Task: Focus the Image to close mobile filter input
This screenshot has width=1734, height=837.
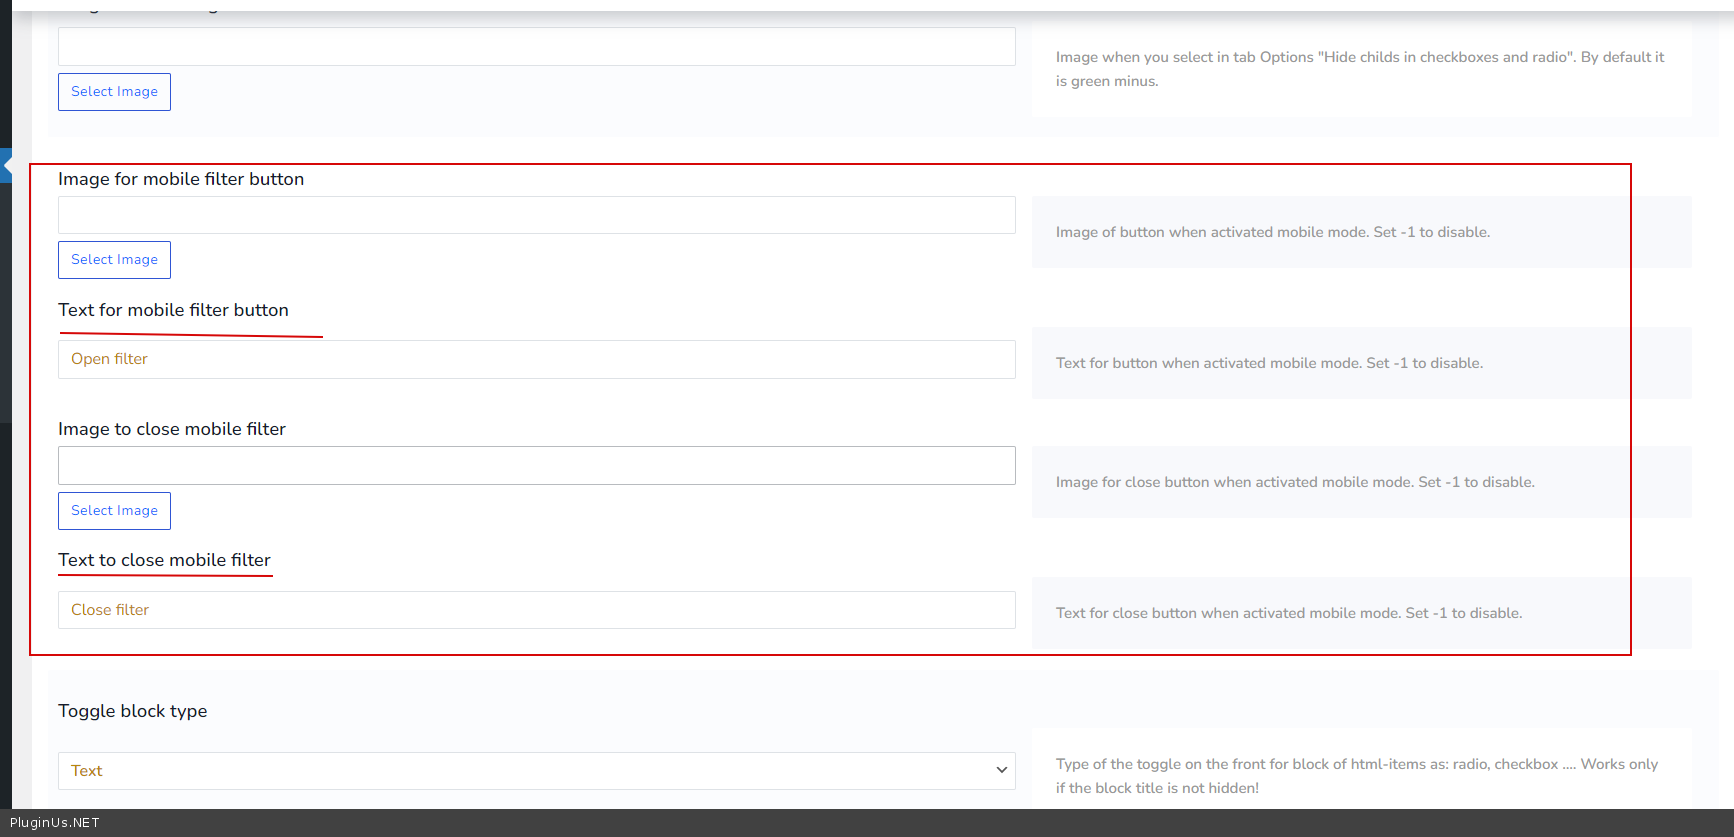Action: [536, 466]
